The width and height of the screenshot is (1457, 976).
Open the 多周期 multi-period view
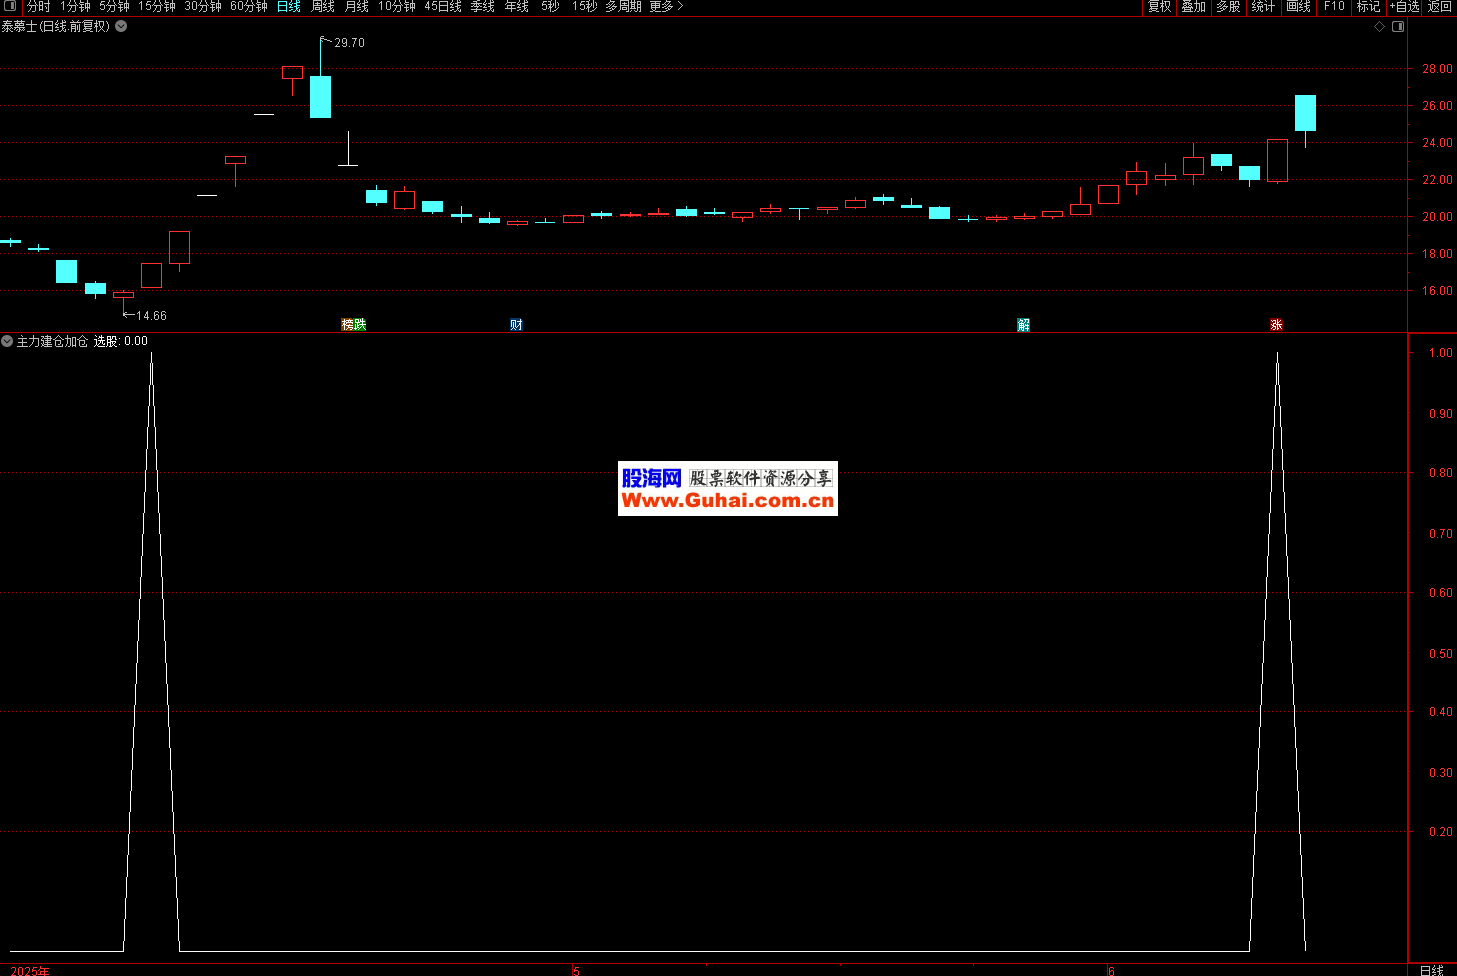[x=623, y=7]
